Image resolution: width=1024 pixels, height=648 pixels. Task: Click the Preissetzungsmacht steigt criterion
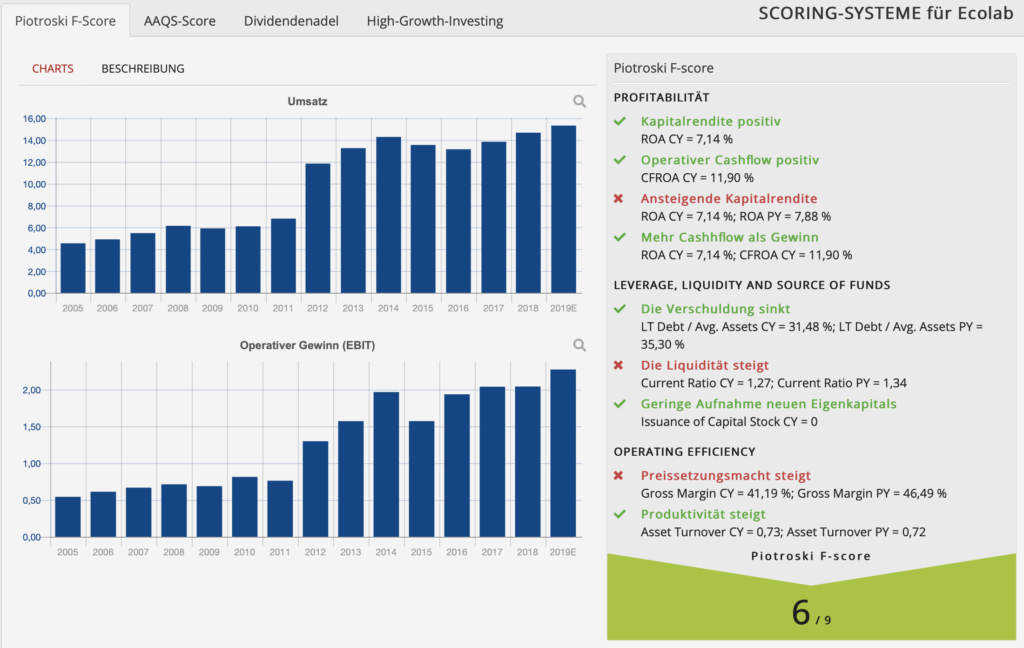tap(726, 476)
